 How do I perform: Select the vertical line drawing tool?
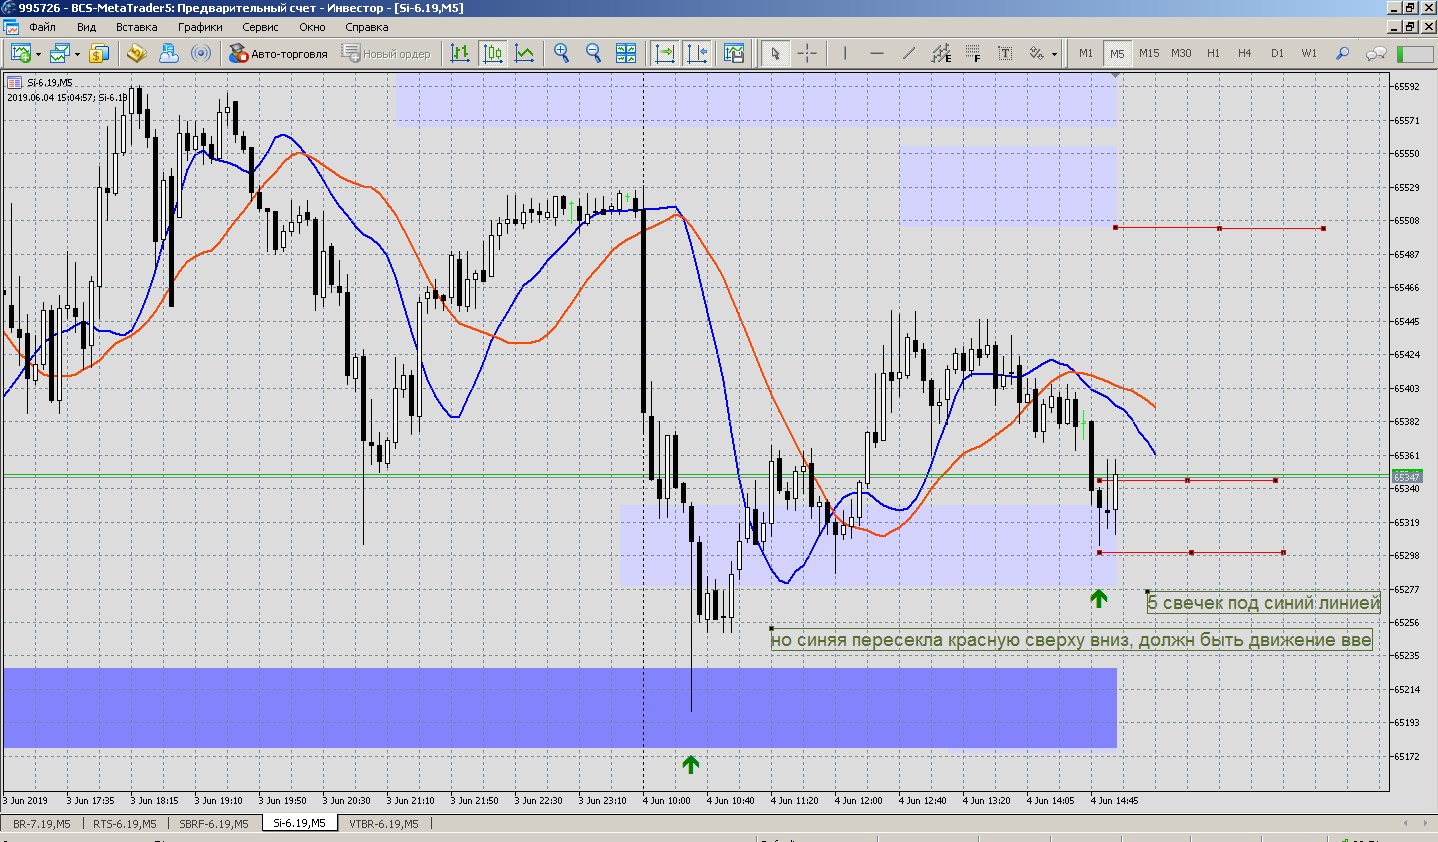tap(845, 53)
